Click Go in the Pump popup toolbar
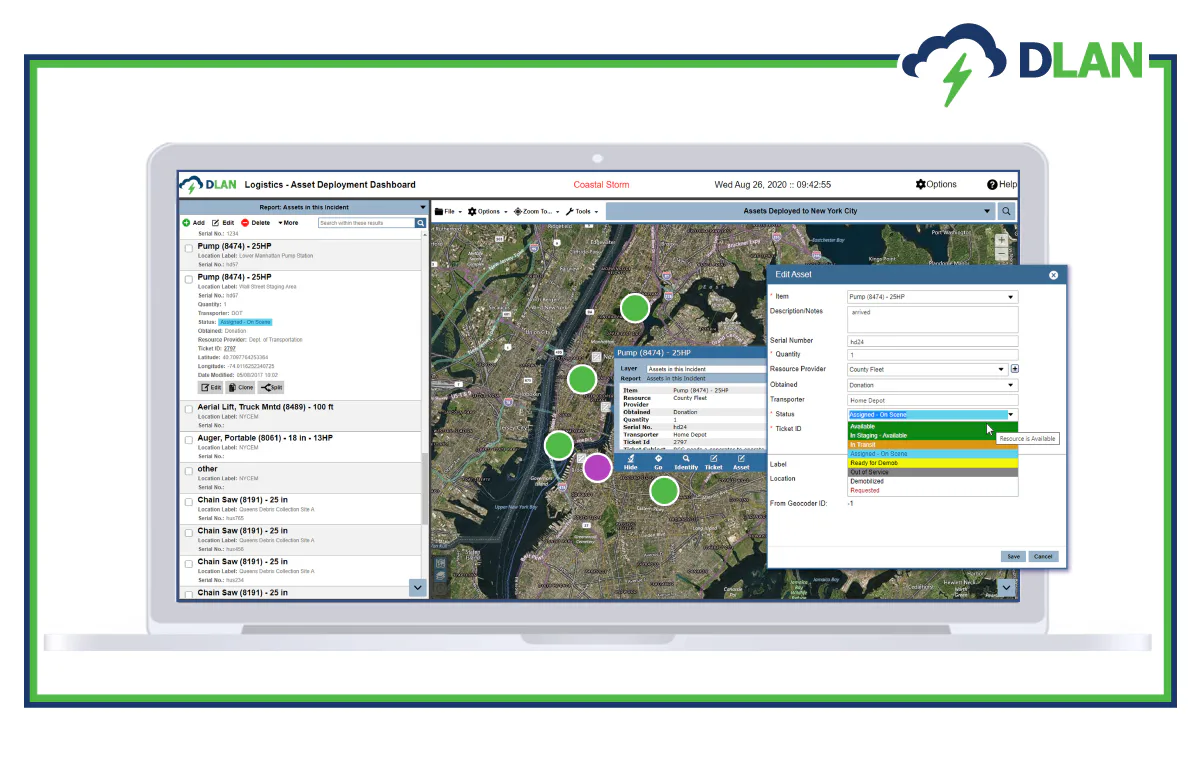The width and height of the screenshot is (1200, 762). [658, 462]
